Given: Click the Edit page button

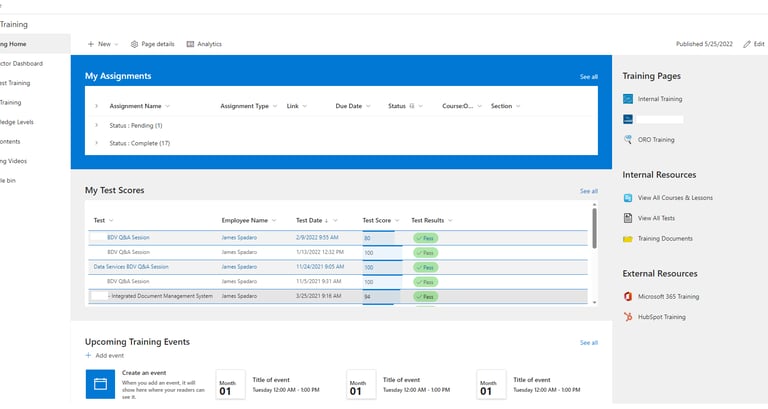Looking at the screenshot, I should click(754, 44).
